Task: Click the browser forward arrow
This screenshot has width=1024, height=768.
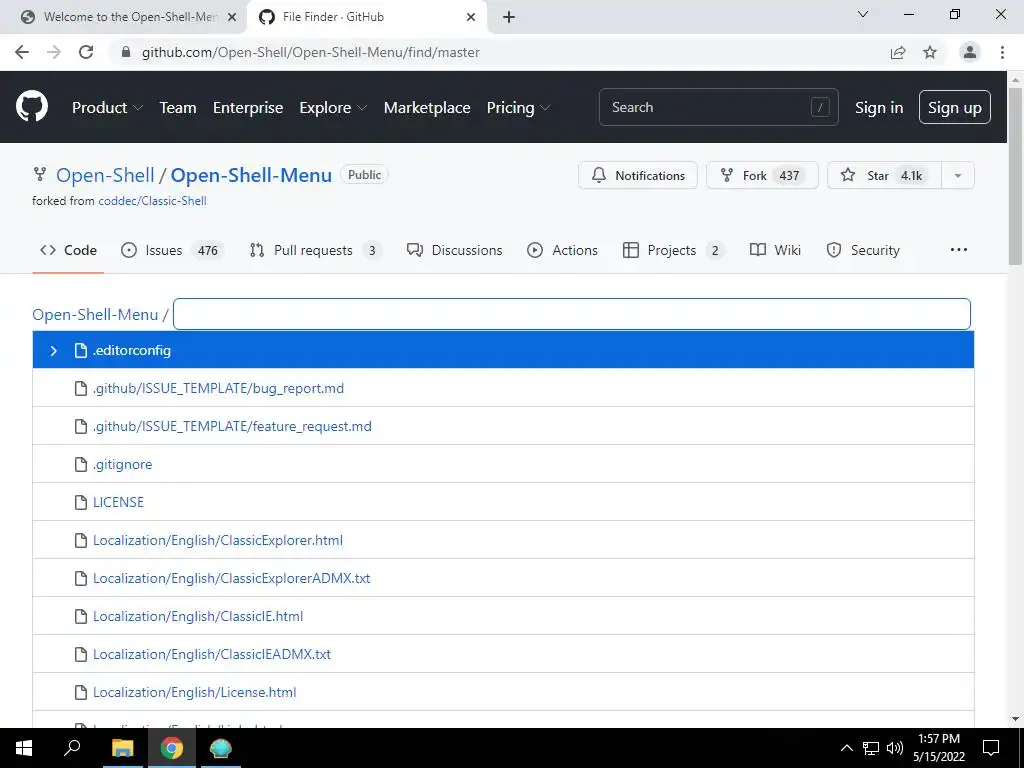Action: click(54, 52)
